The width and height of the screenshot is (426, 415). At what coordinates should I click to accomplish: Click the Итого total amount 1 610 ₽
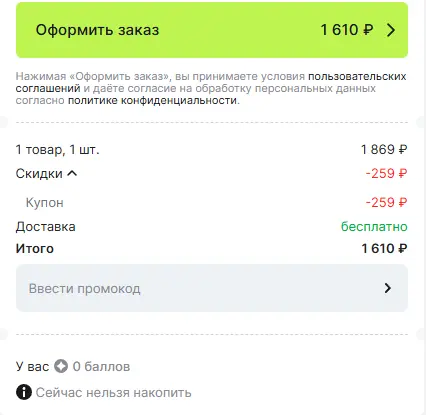[x=384, y=249]
